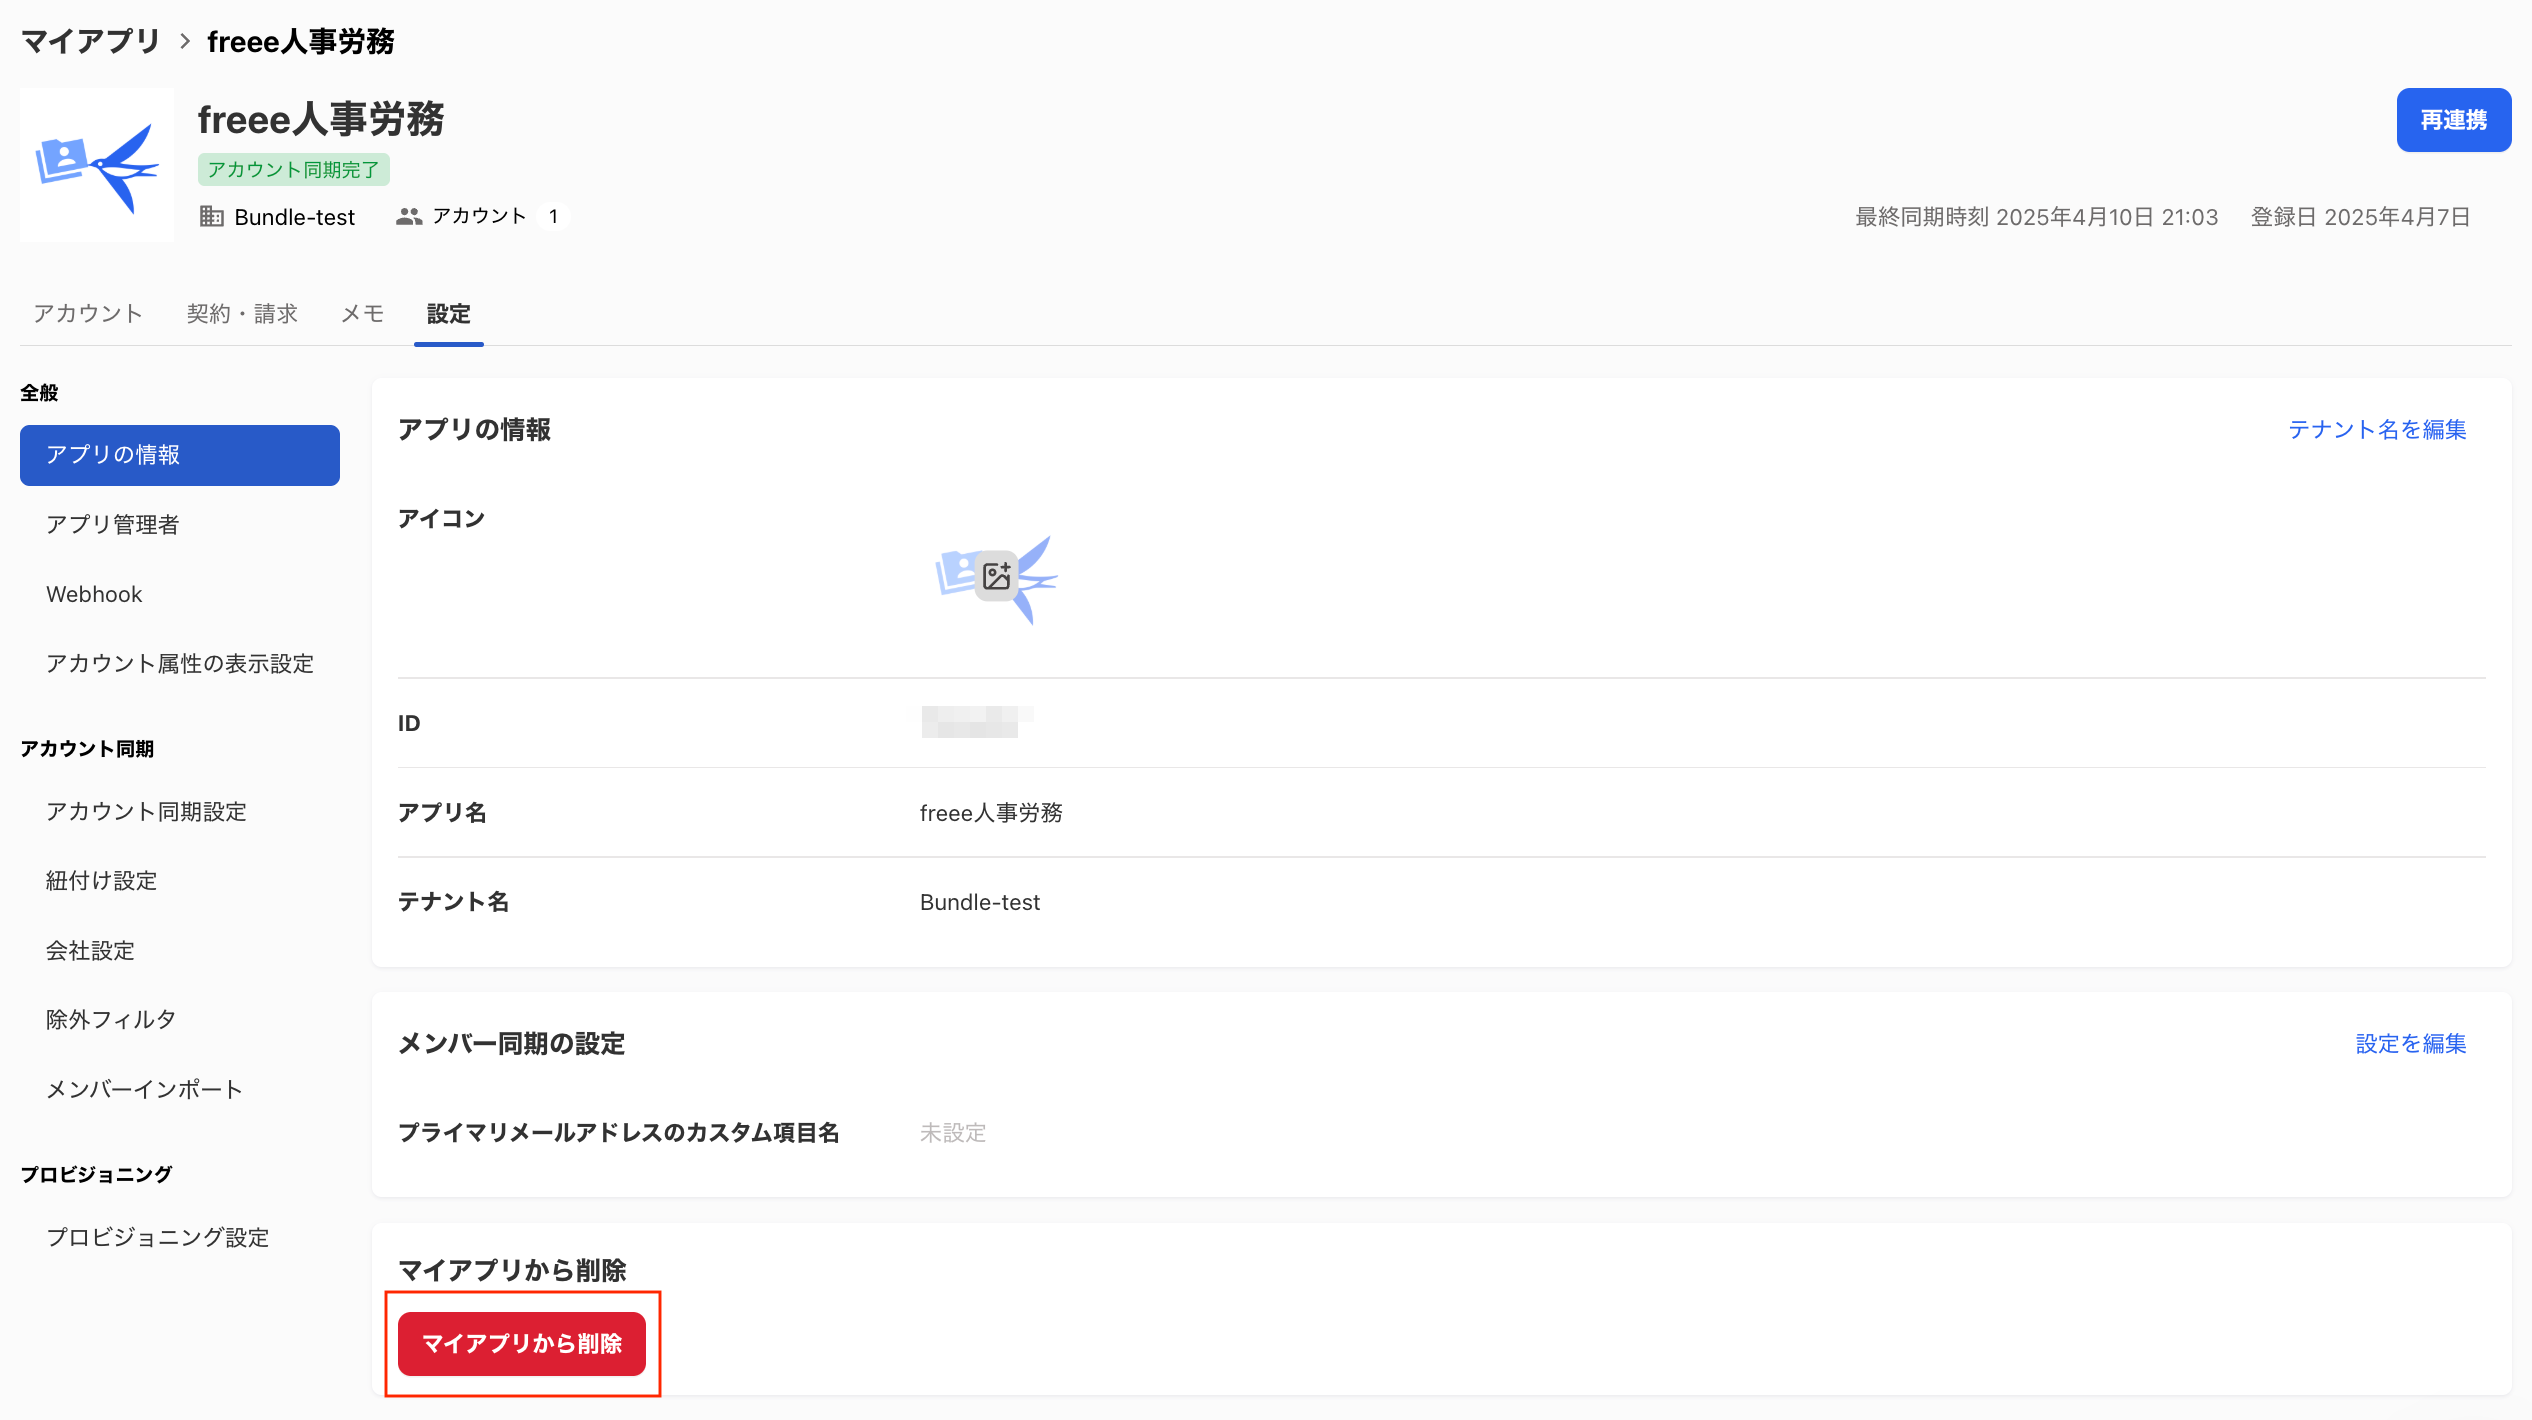
Task: Click the blurred ID value
Action: (976, 721)
